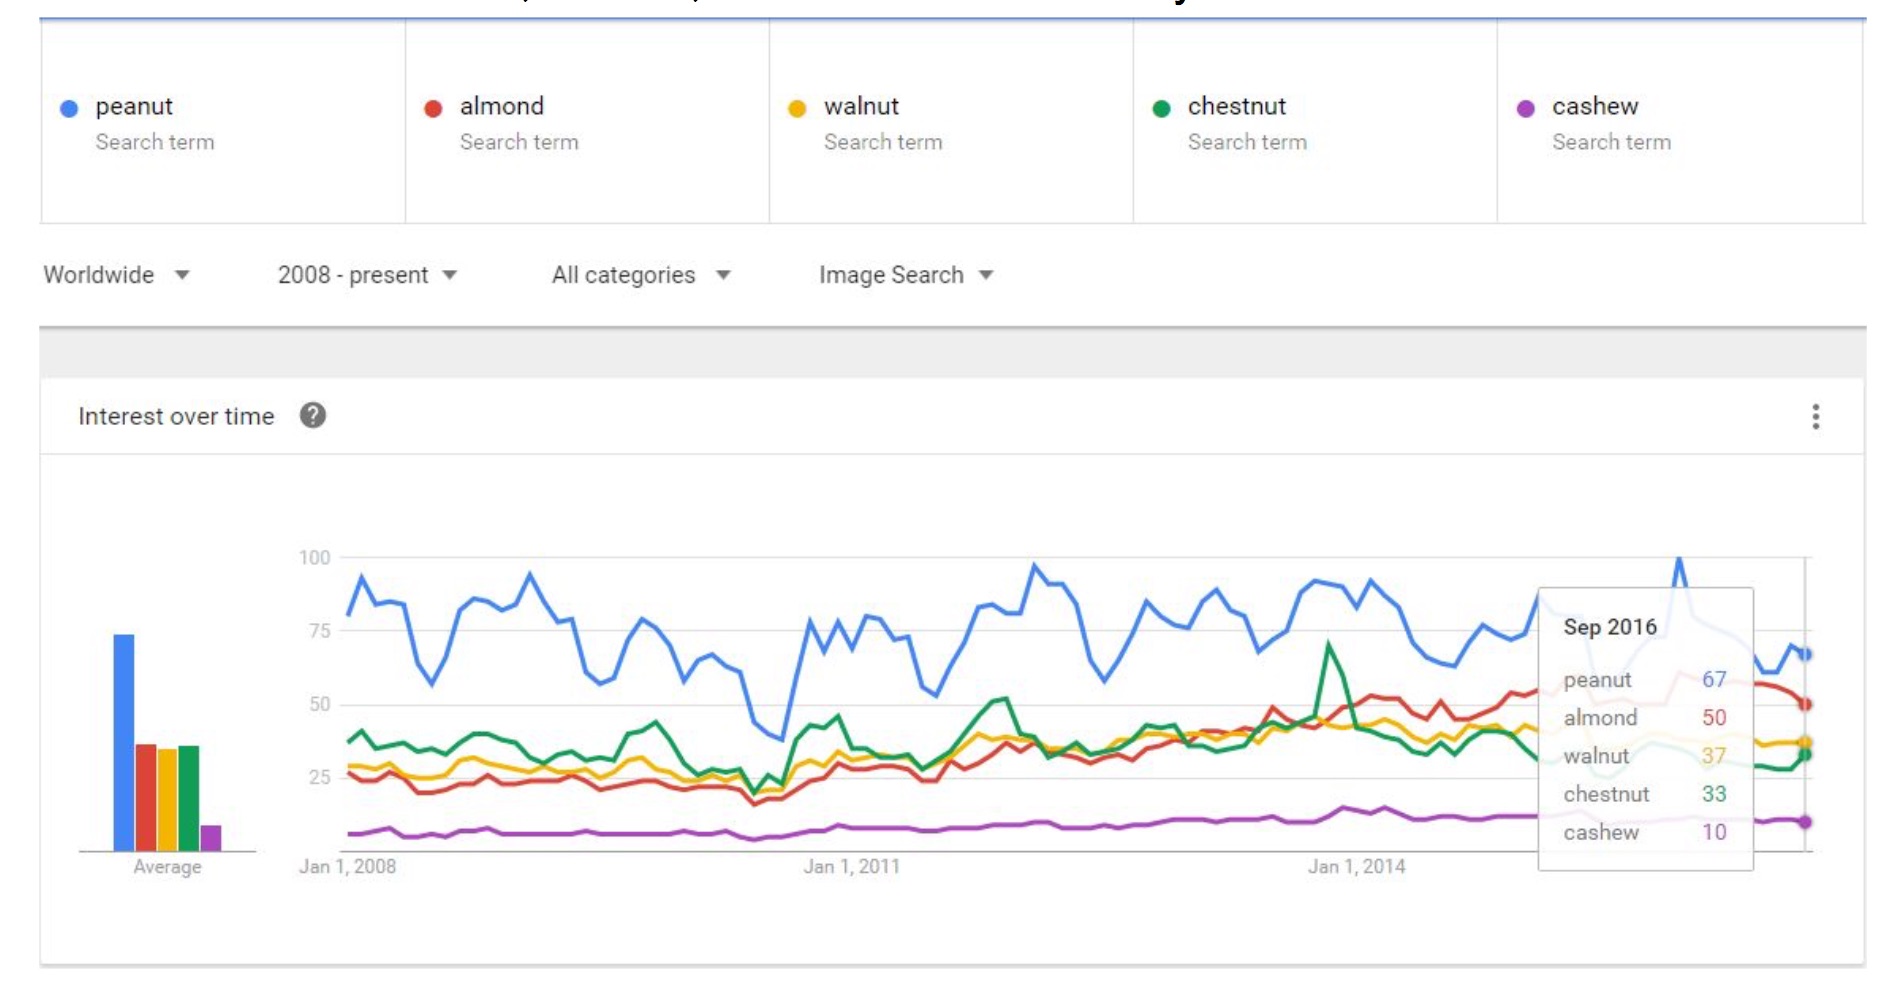Click the blue peanut color dot
This screenshot has width=1882, height=986.
pos(69,109)
